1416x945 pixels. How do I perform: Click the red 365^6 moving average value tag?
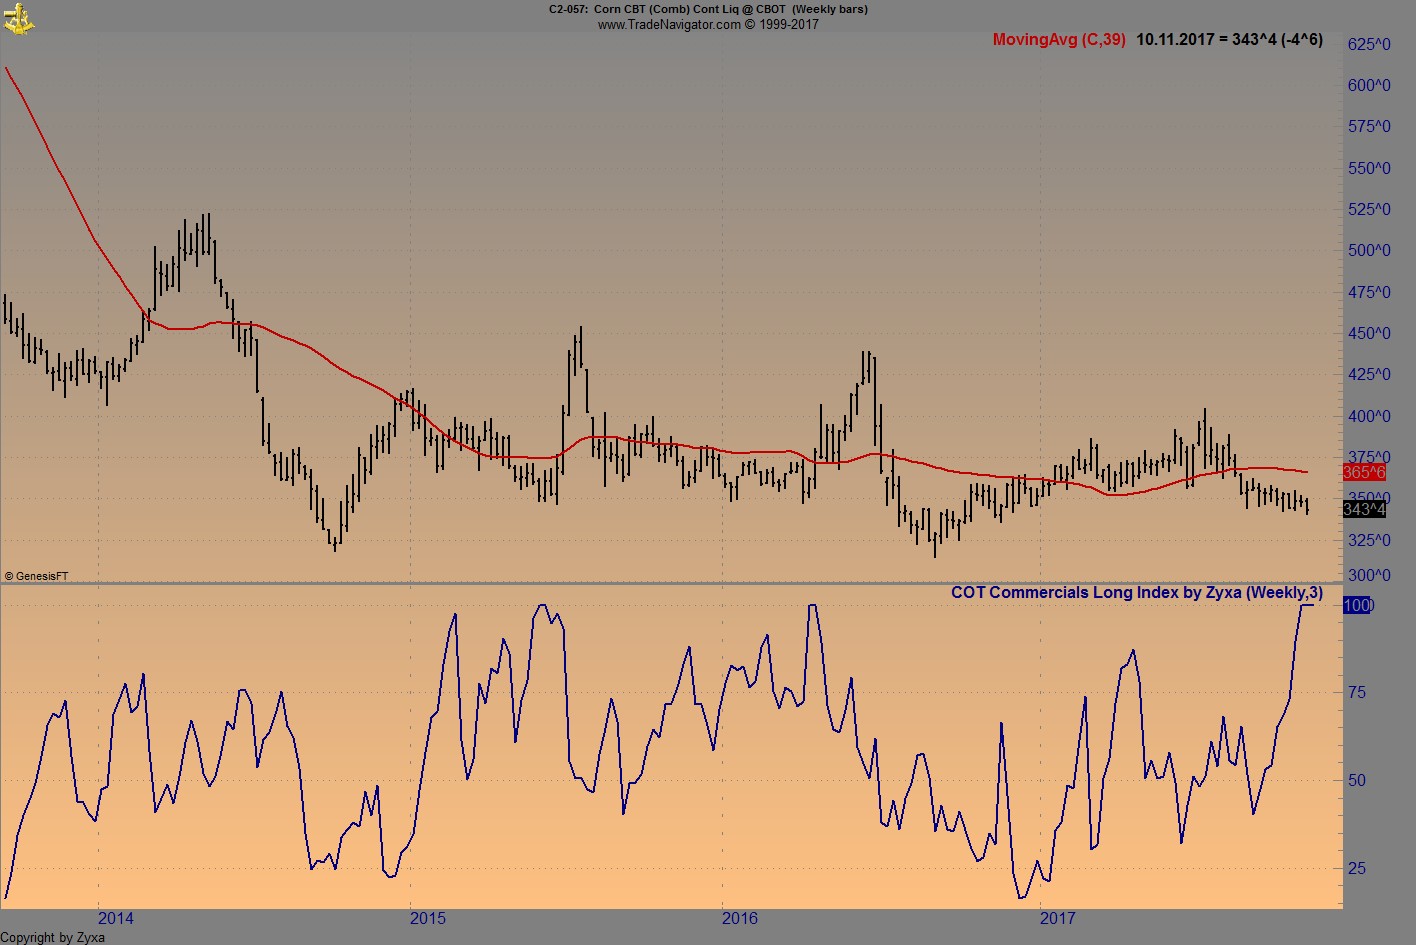[x=1364, y=472]
